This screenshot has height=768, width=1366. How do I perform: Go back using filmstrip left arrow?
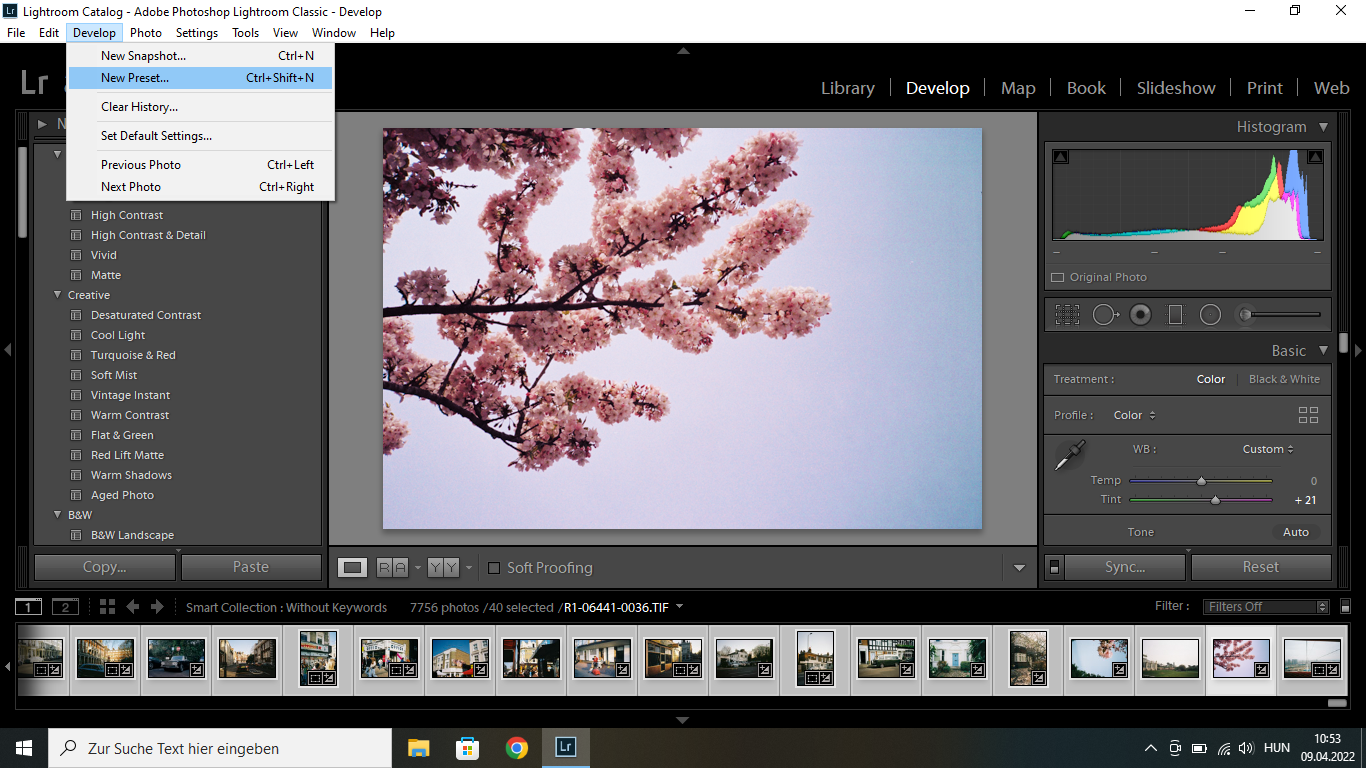[x=132, y=607]
